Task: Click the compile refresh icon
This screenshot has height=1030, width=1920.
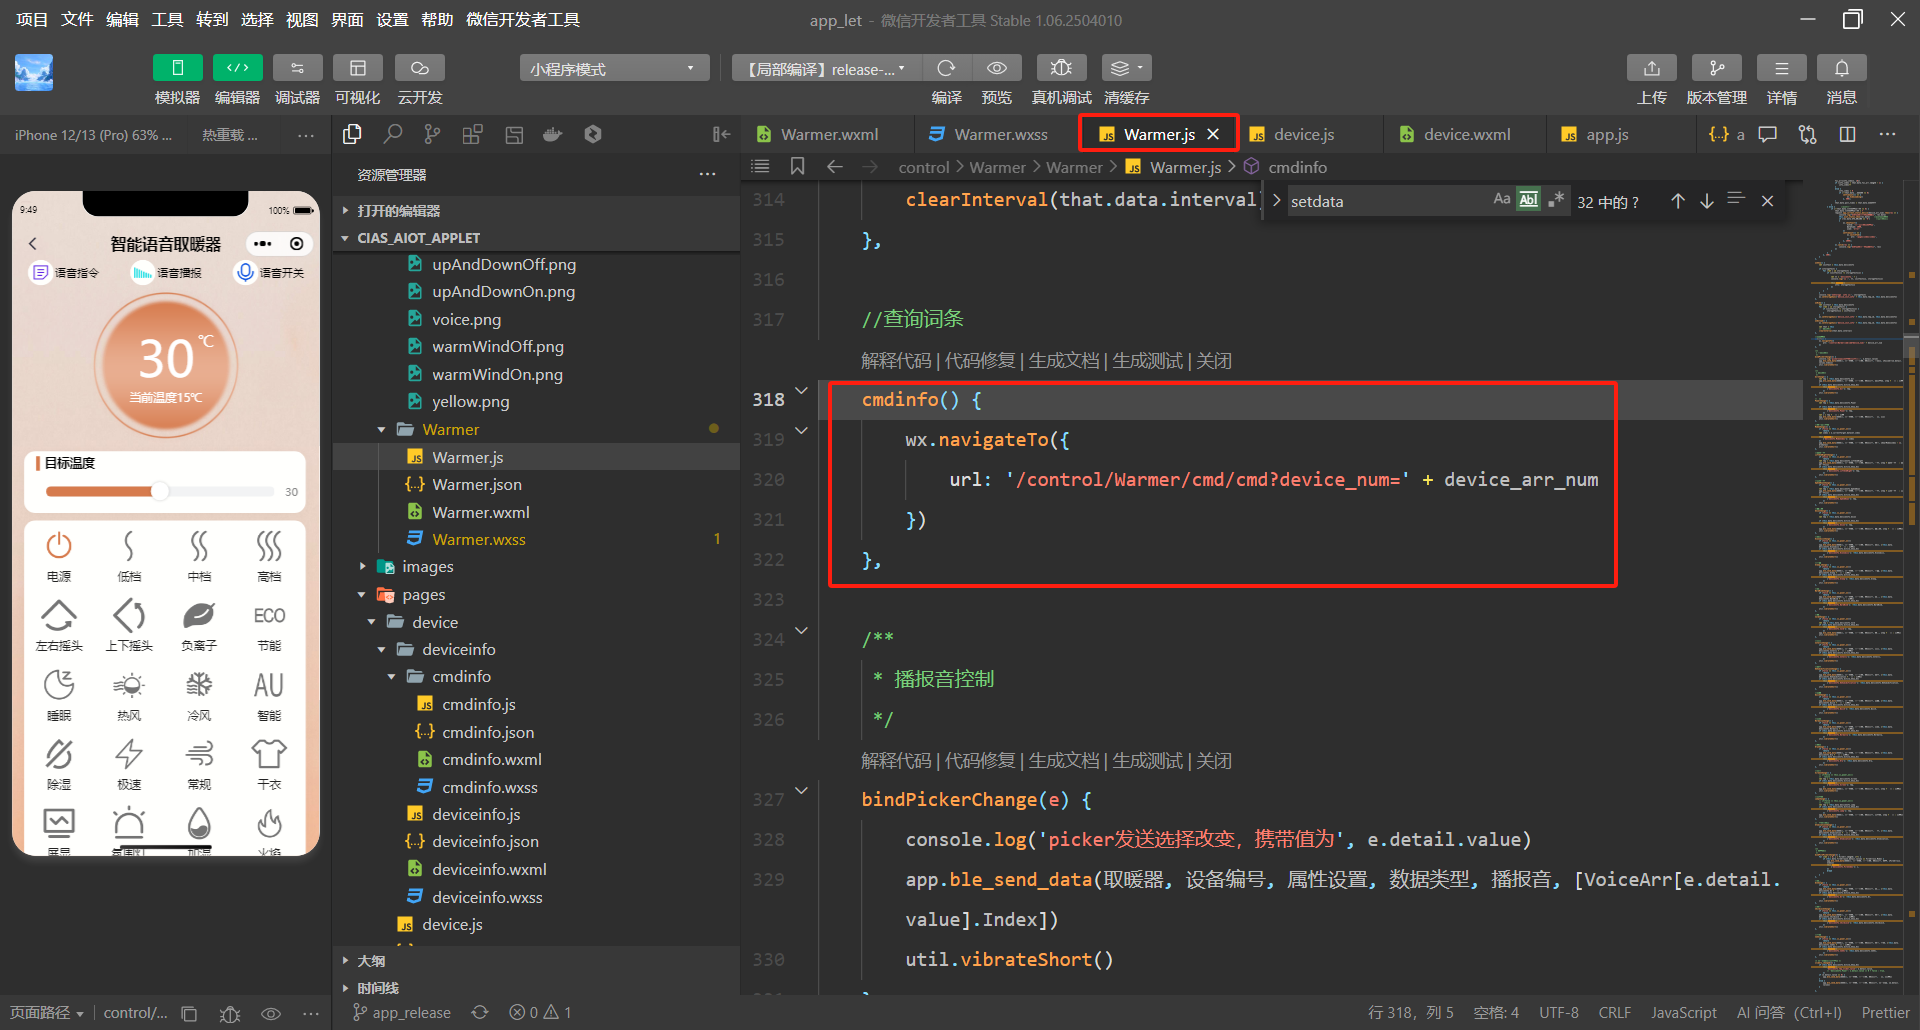Action: click(946, 68)
